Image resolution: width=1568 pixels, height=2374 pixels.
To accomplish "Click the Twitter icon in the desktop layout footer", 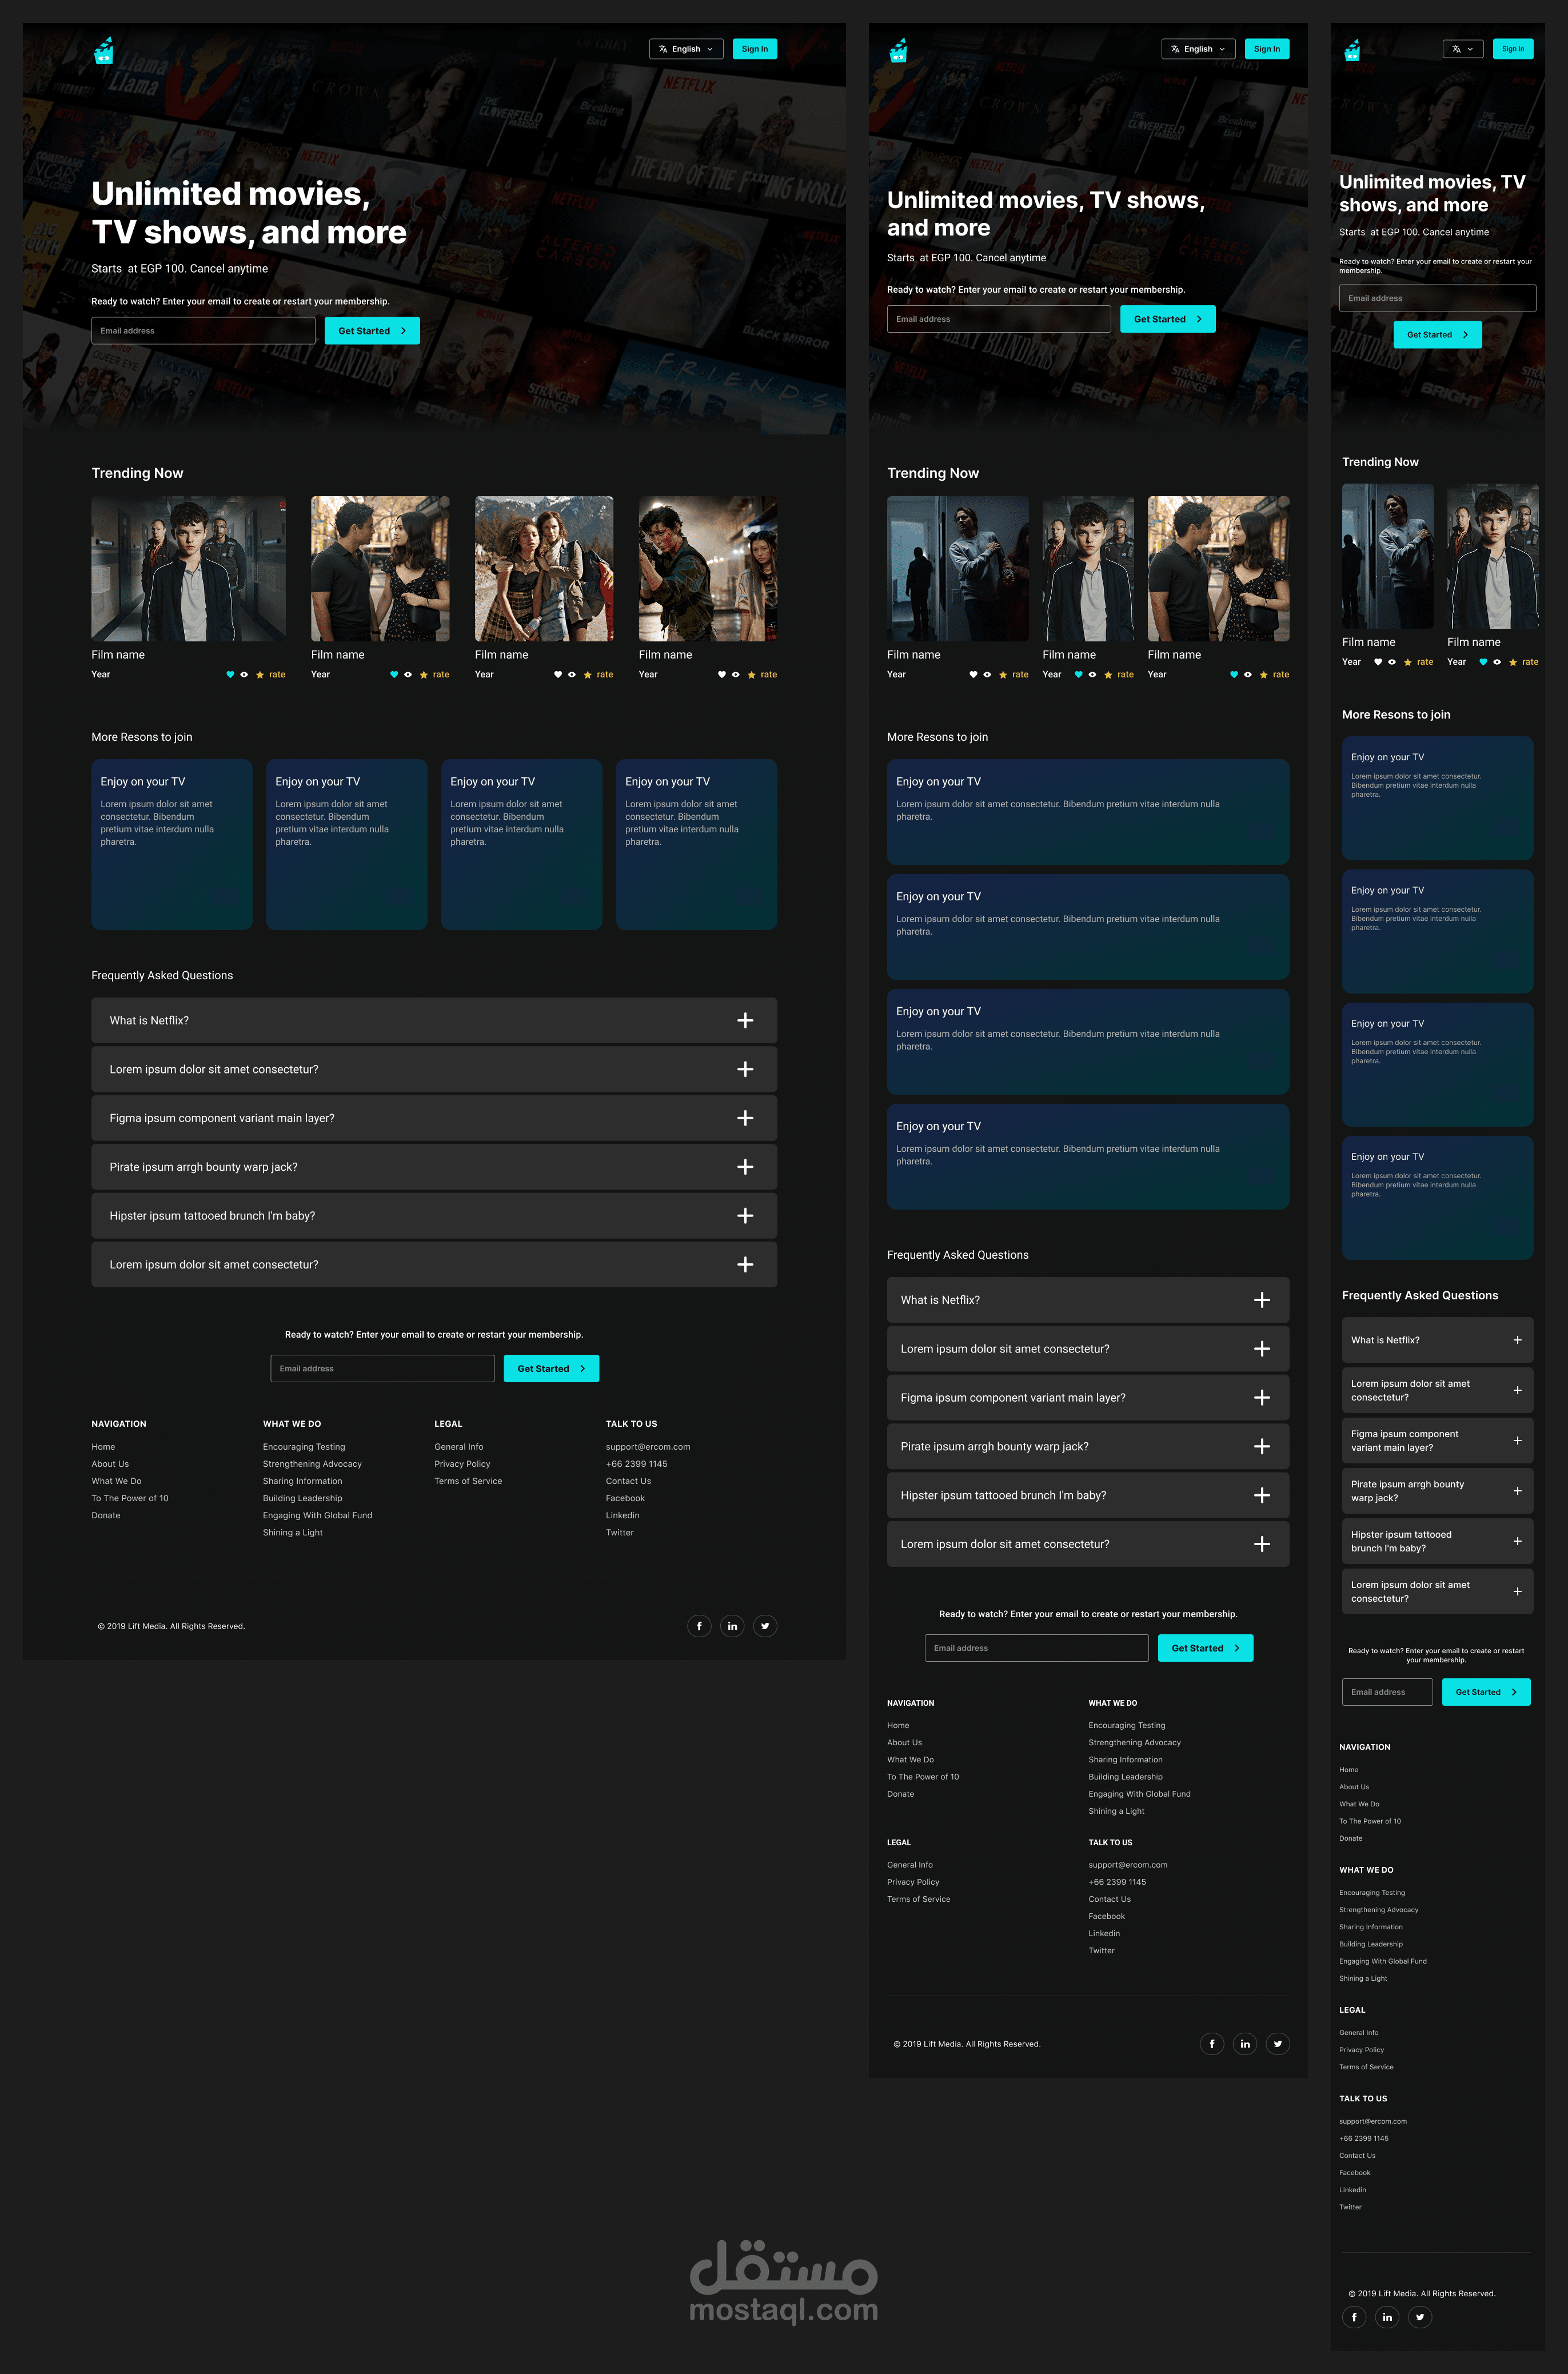I will 765,1626.
